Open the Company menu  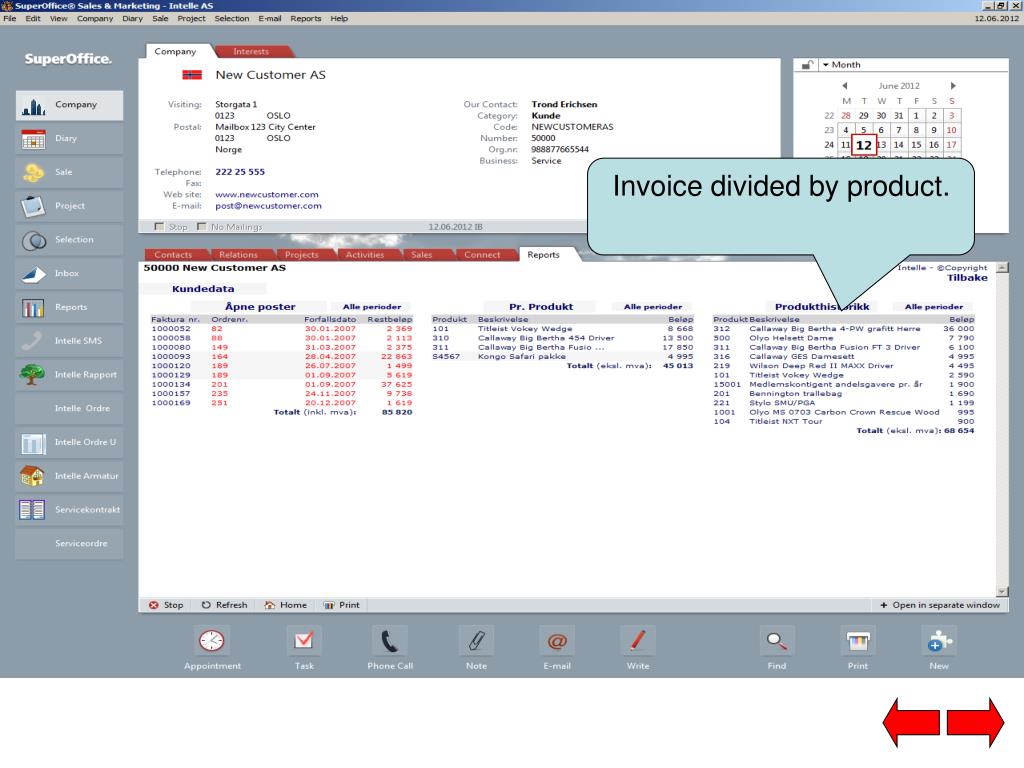[x=95, y=18]
